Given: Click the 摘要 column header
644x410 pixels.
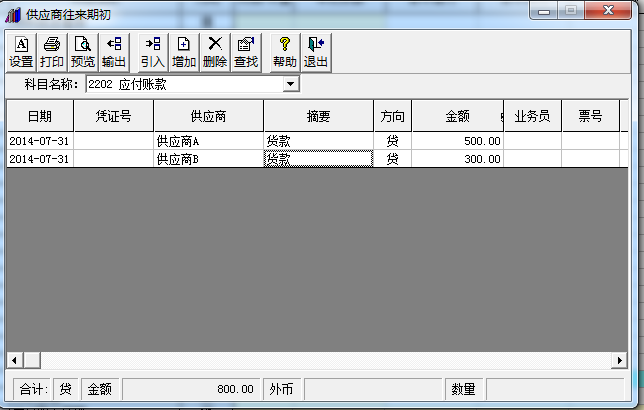Looking at the screenshot, I should pyautogui.click(x=318, y=116).
